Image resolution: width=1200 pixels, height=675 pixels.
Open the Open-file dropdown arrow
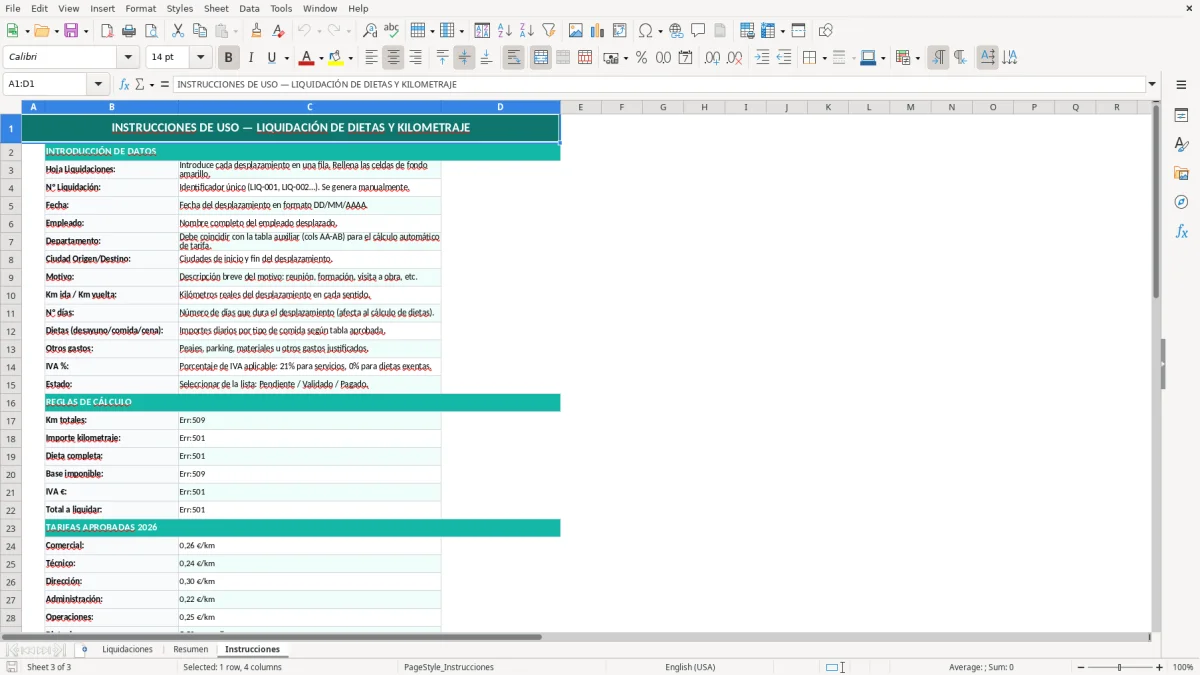[56, 31]
